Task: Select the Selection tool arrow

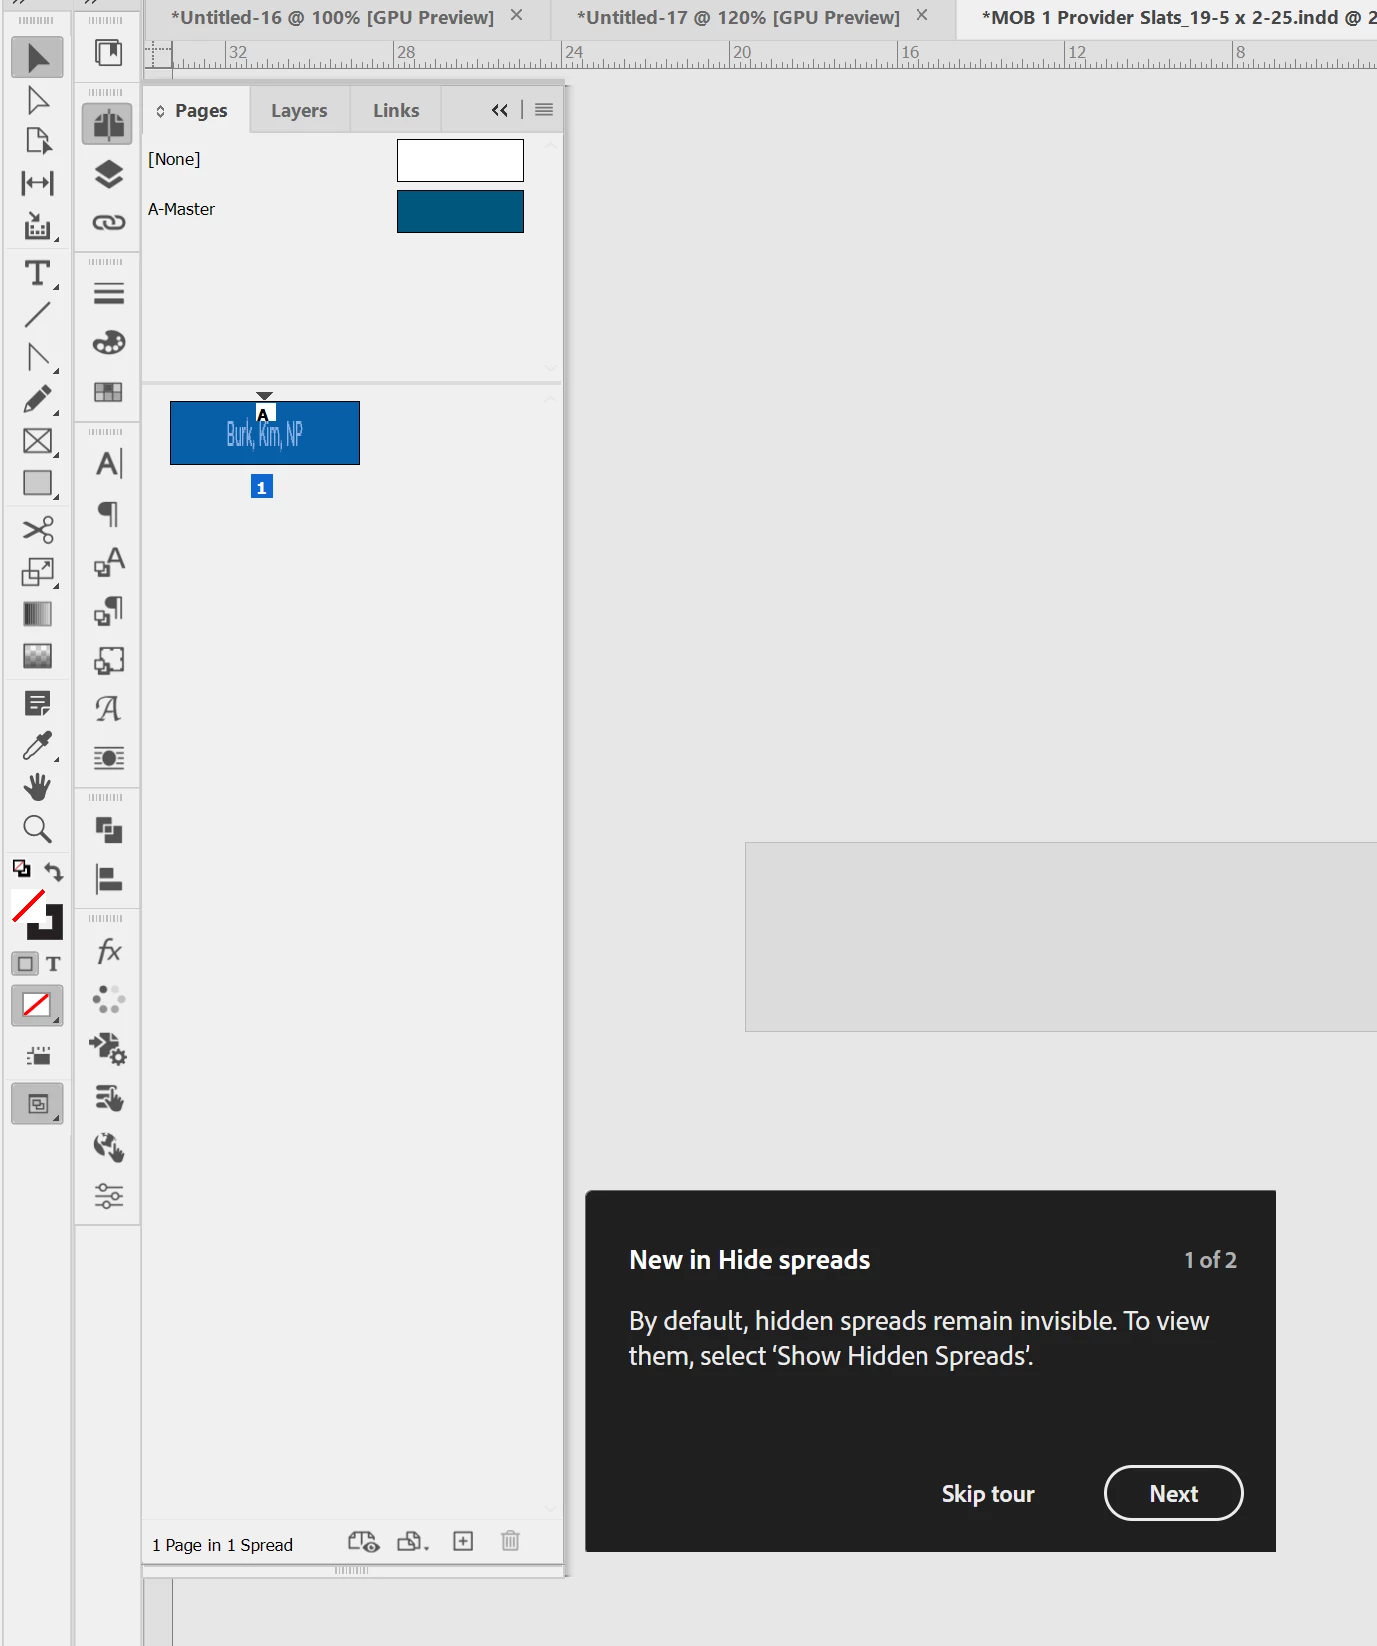Action: tap(37, 58)
